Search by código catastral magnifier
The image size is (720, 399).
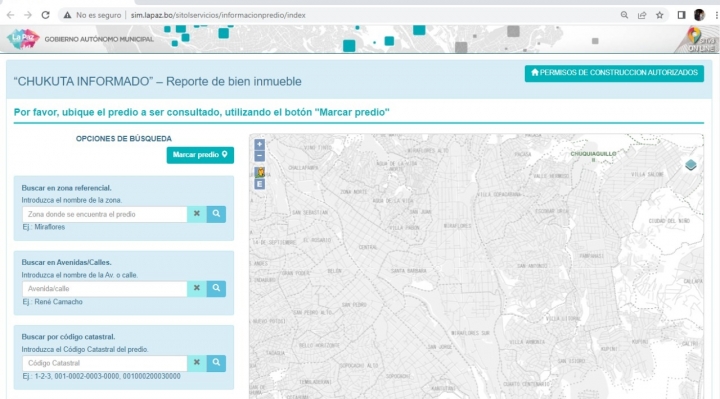click(216, 363)
